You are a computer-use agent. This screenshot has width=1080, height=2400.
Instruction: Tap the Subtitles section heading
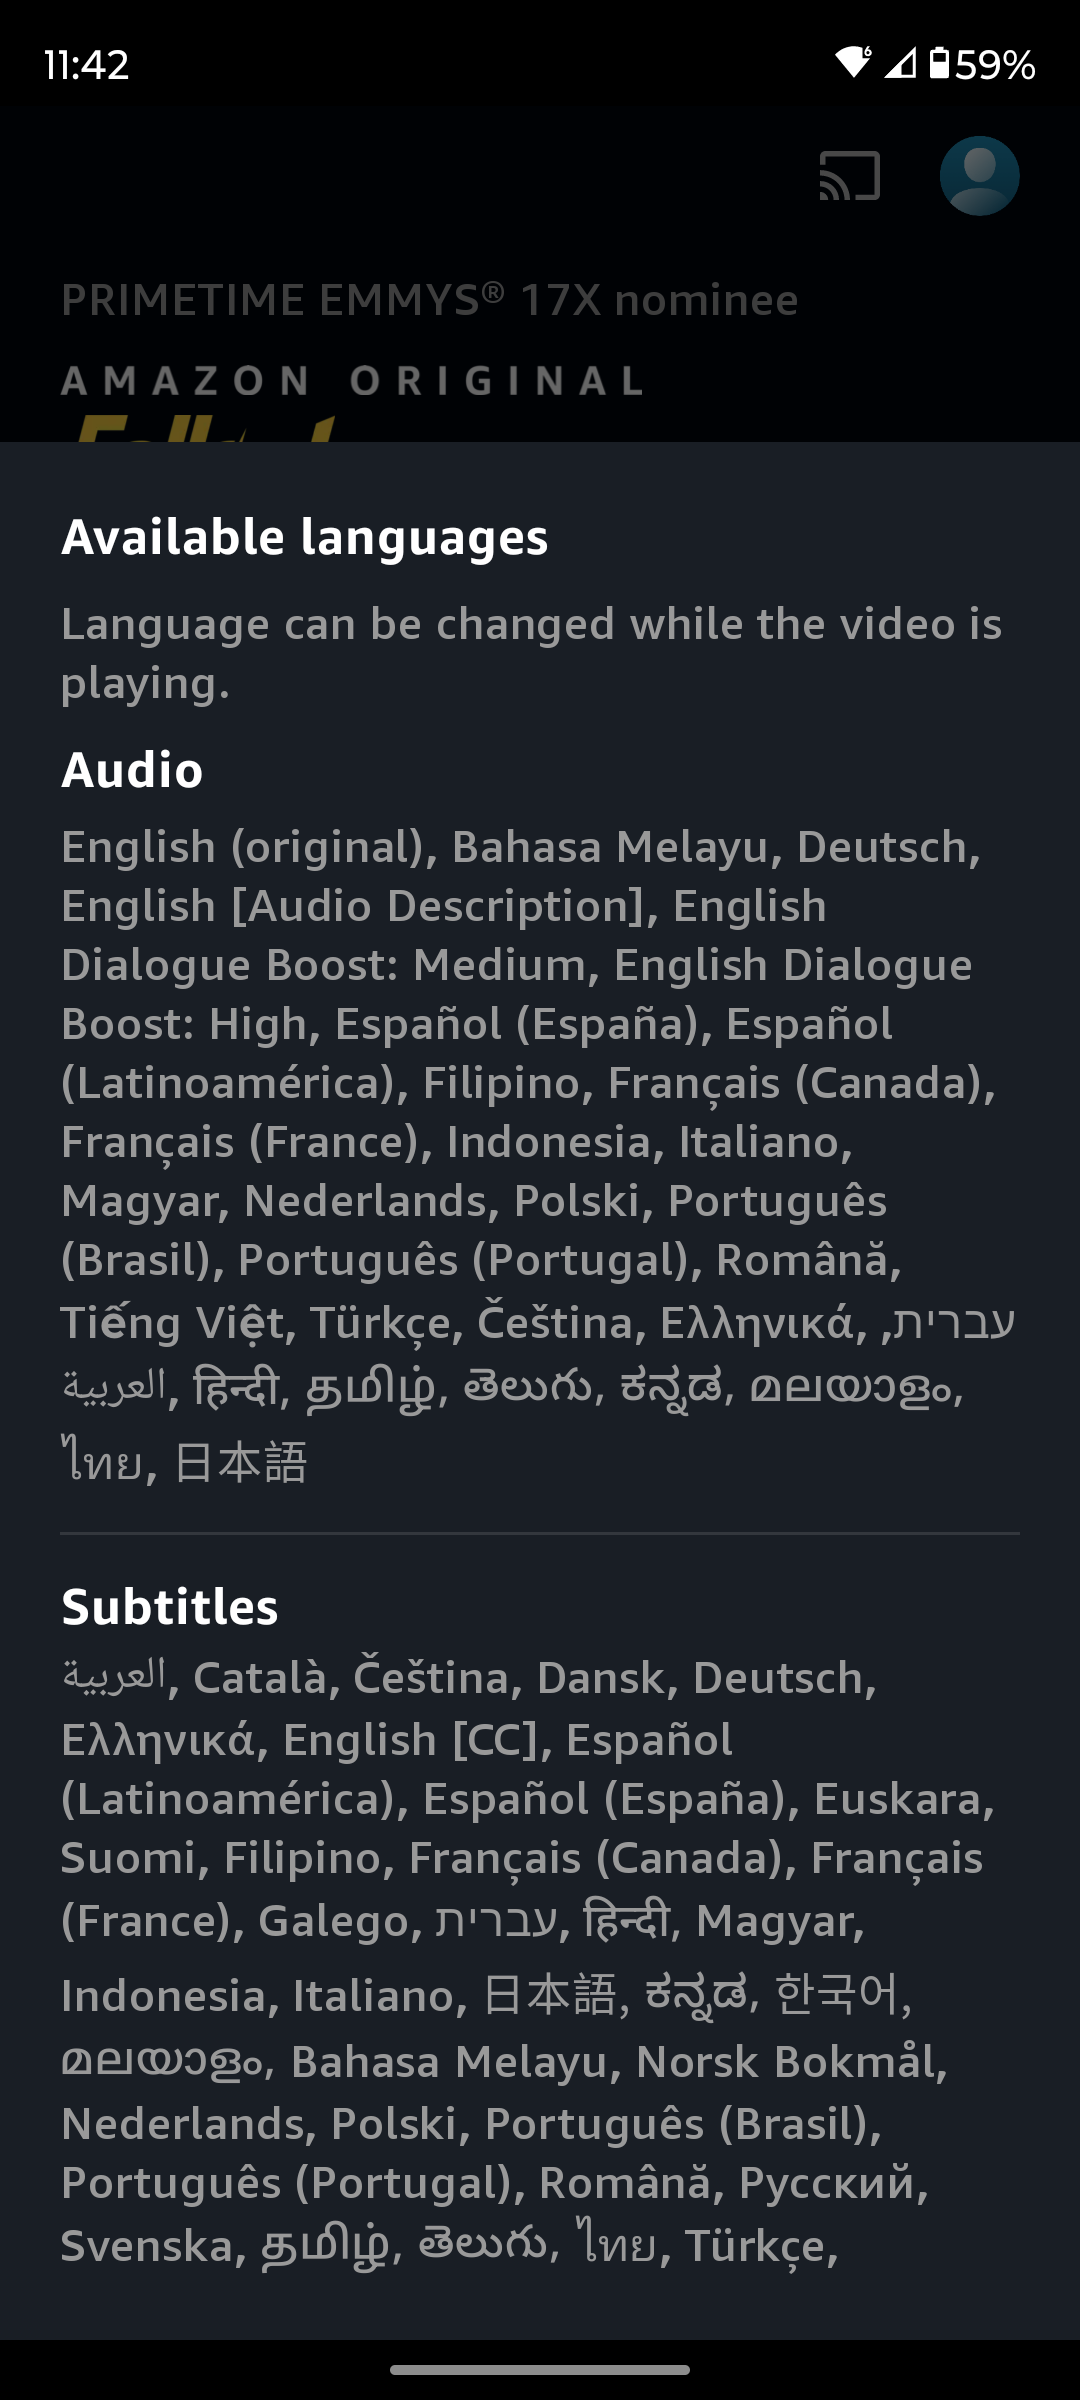(170, 1607)
